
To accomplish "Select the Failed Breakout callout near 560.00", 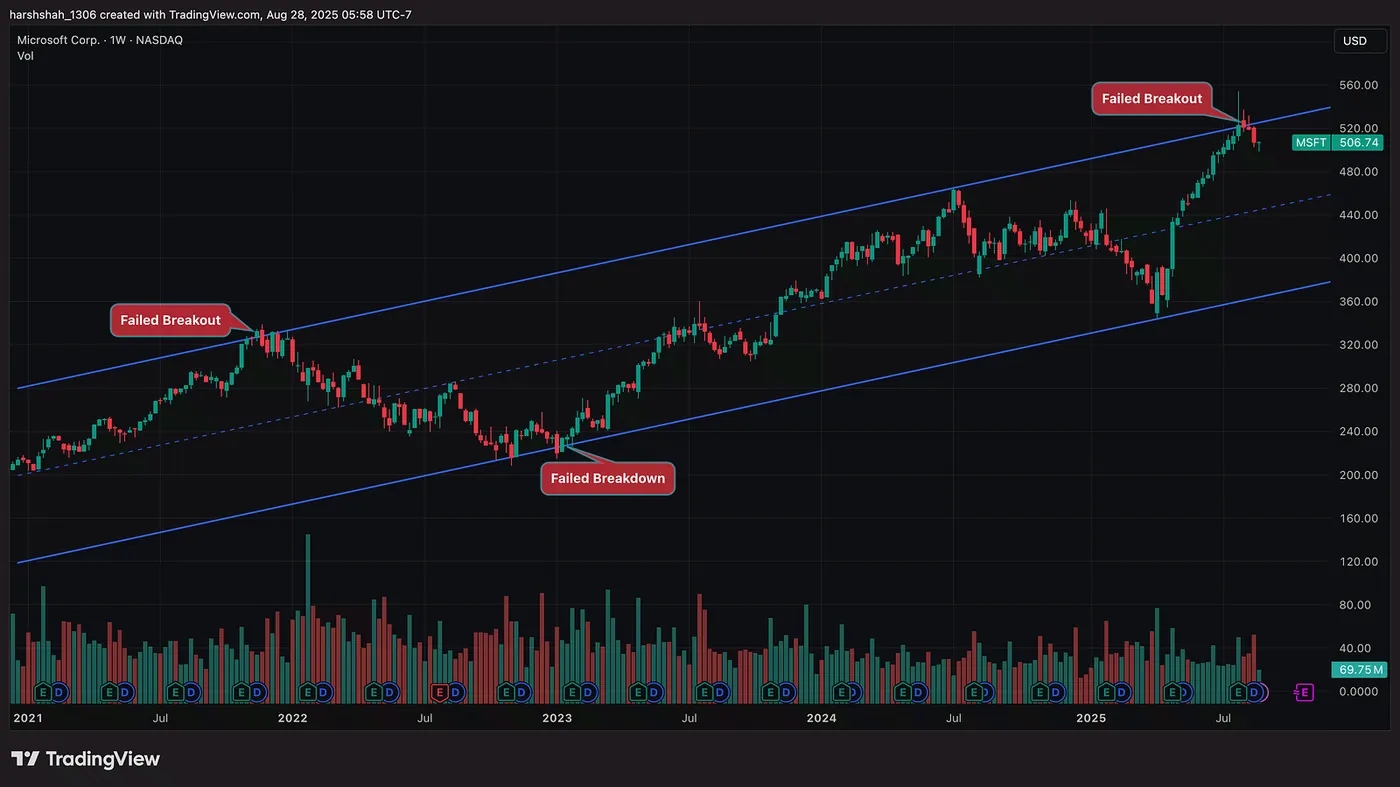I will [x=1152, y=98].
